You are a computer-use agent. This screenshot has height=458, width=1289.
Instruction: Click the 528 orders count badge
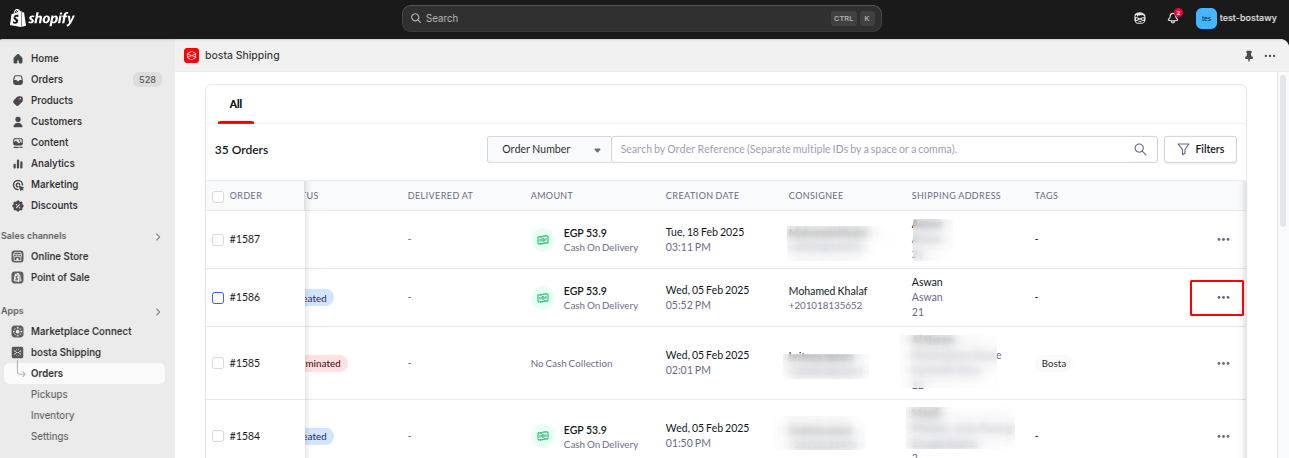coord(147,79)
